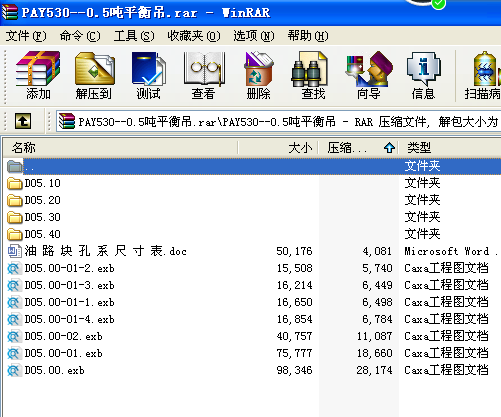This screenshot has height=417, width=501.
Task: Select file name D05.00-01-2.exb
Action: click(69, 268)
